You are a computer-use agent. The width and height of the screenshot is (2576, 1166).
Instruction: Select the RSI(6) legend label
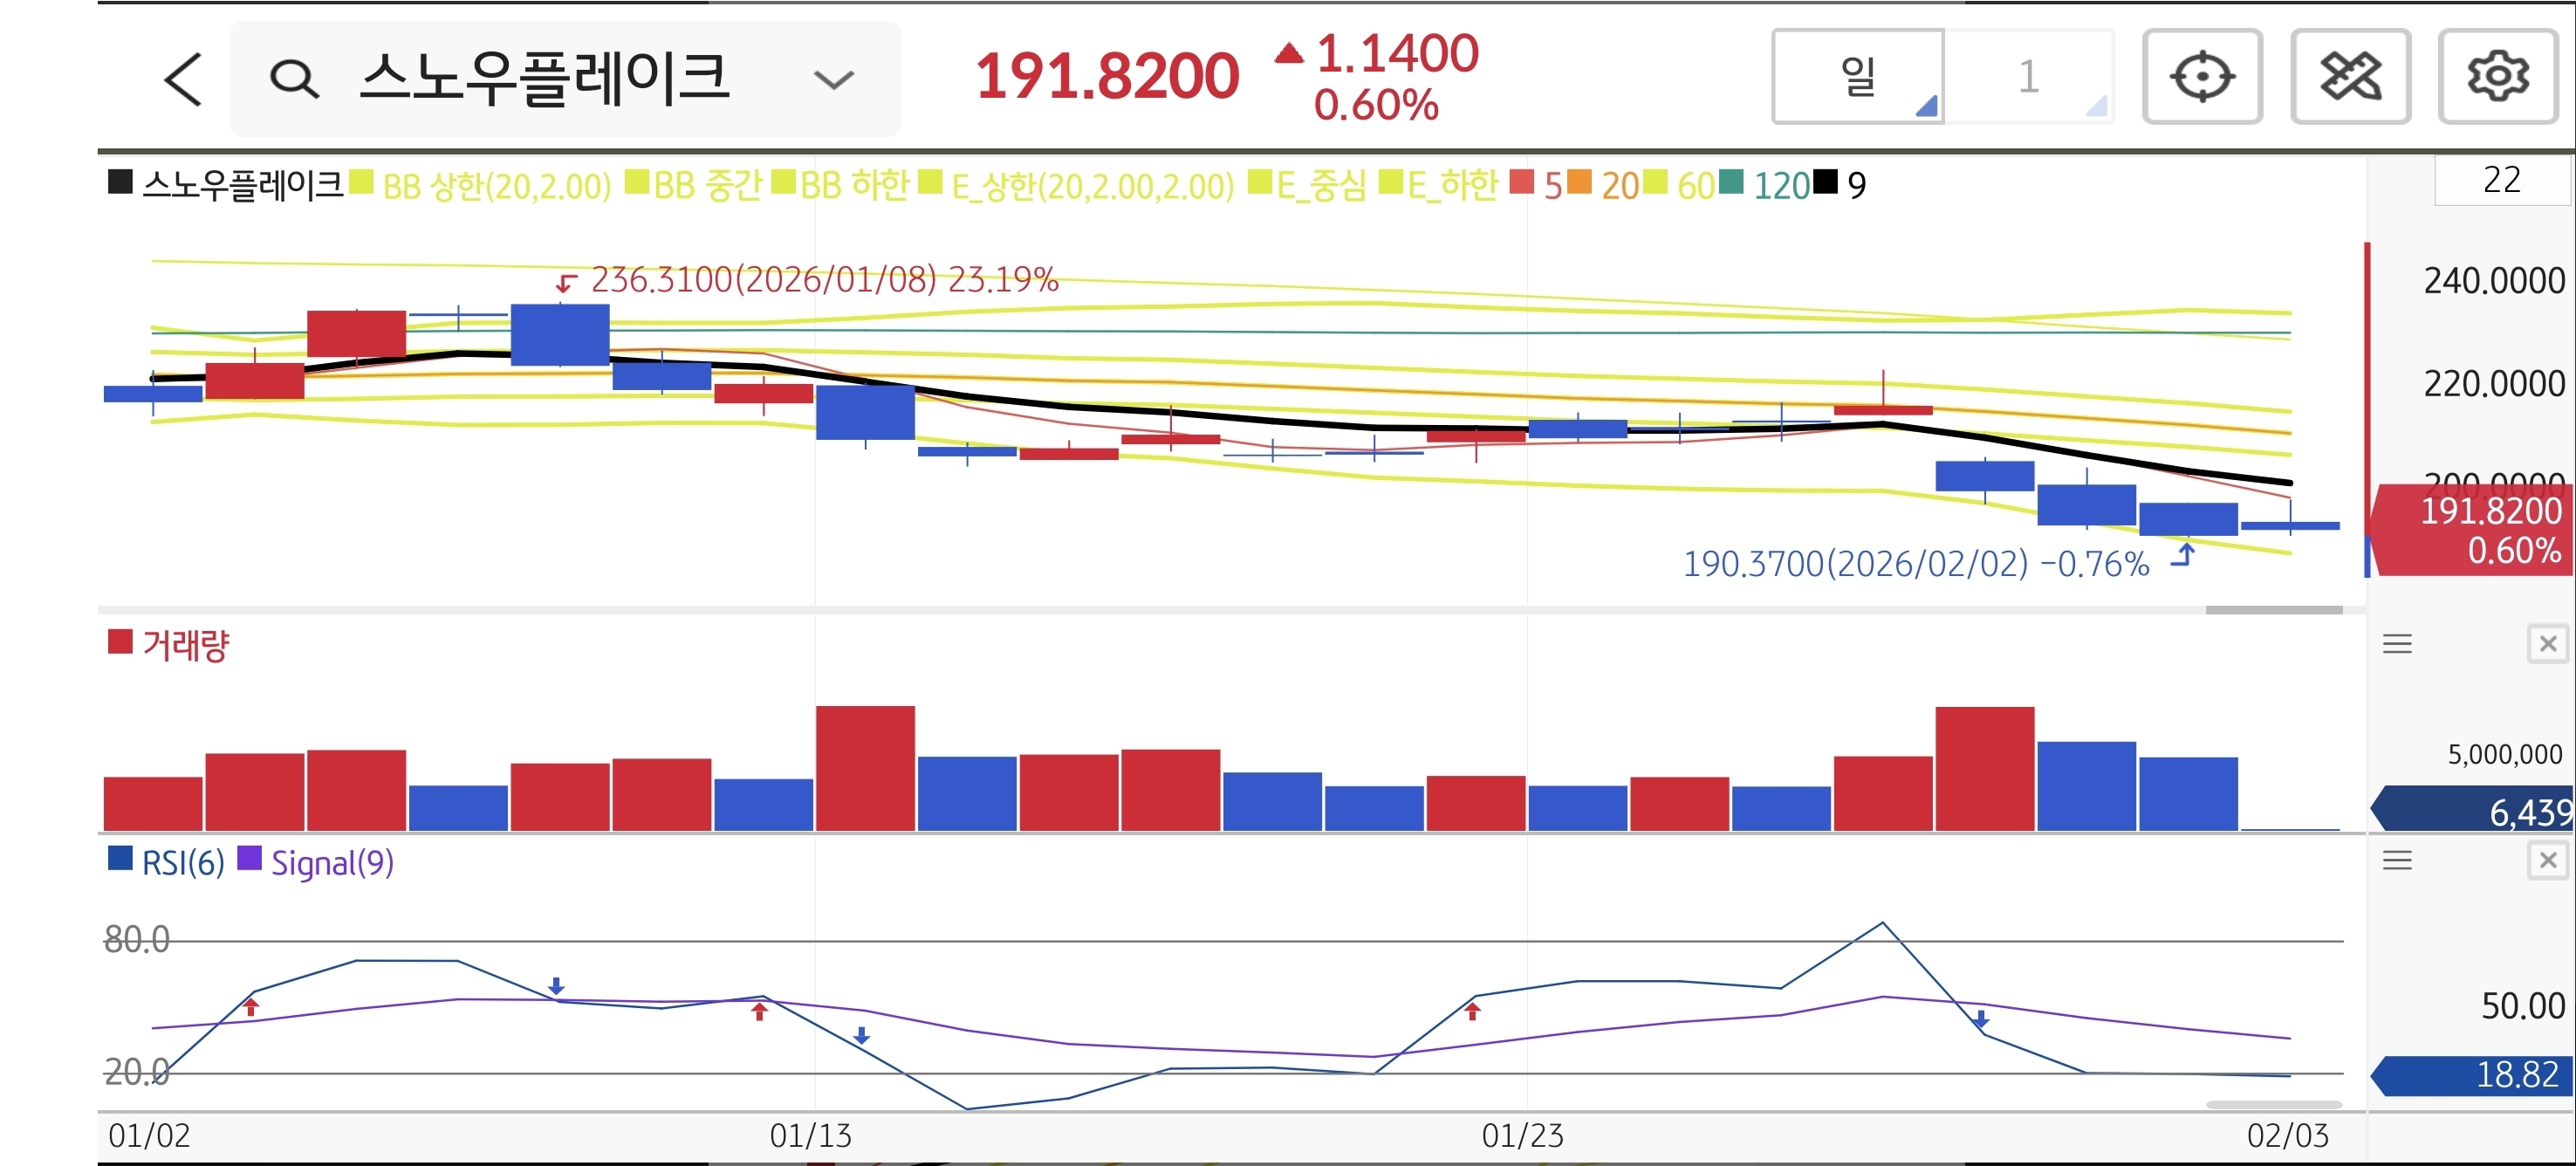click(x=182, y=862)
